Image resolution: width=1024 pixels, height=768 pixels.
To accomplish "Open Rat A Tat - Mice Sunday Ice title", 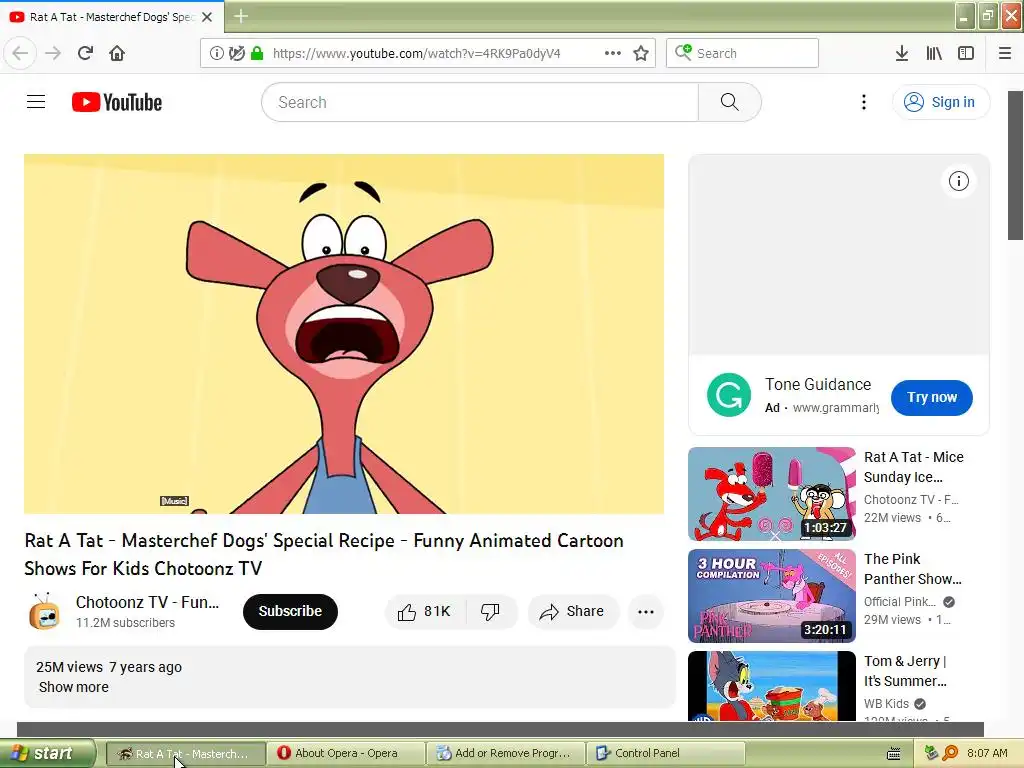I will click(914, 467).
